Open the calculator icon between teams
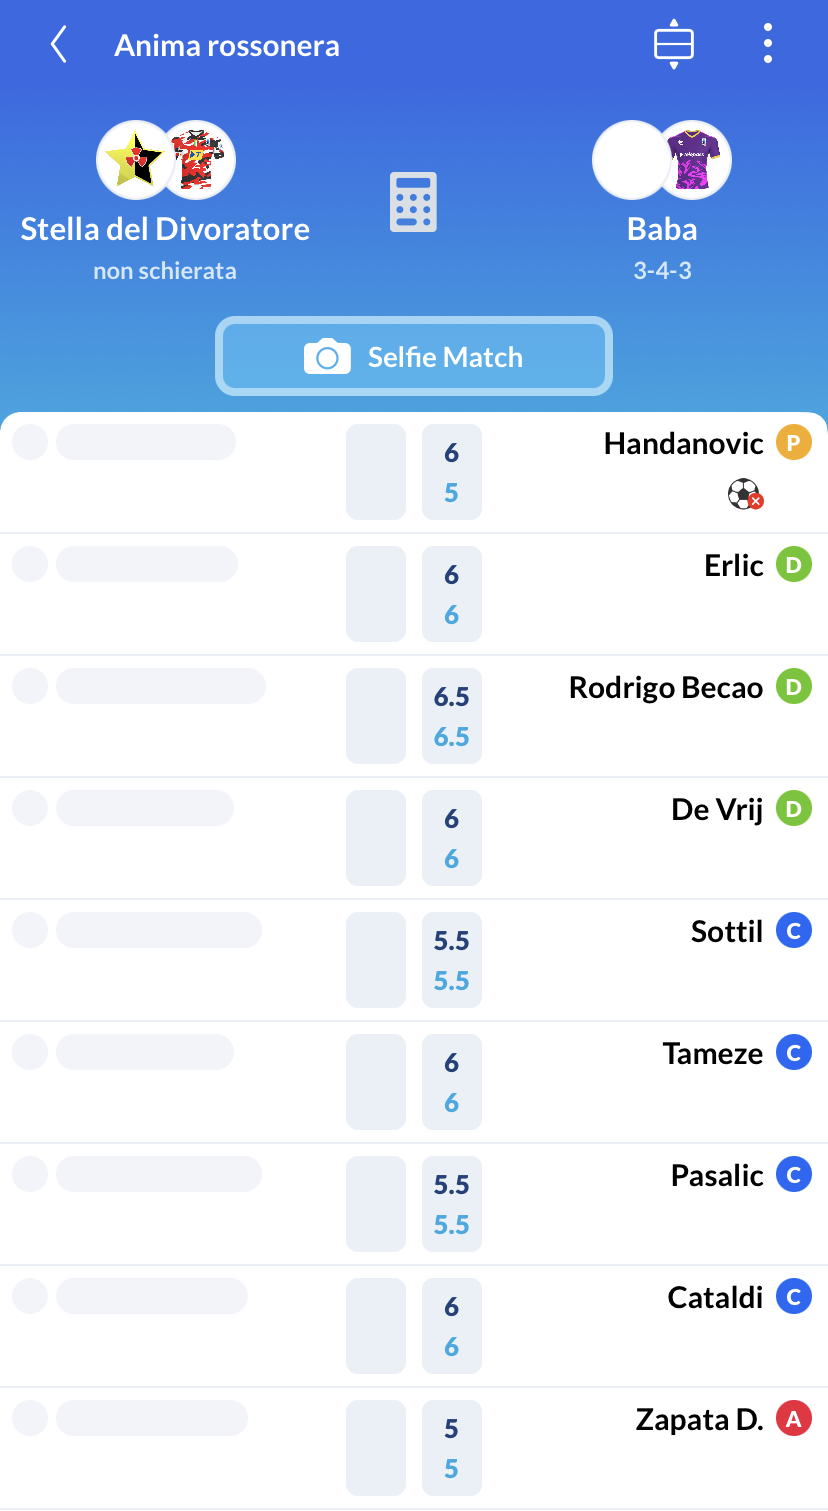This screenshot has height=1511, width=828. click(x=413, y=203)
